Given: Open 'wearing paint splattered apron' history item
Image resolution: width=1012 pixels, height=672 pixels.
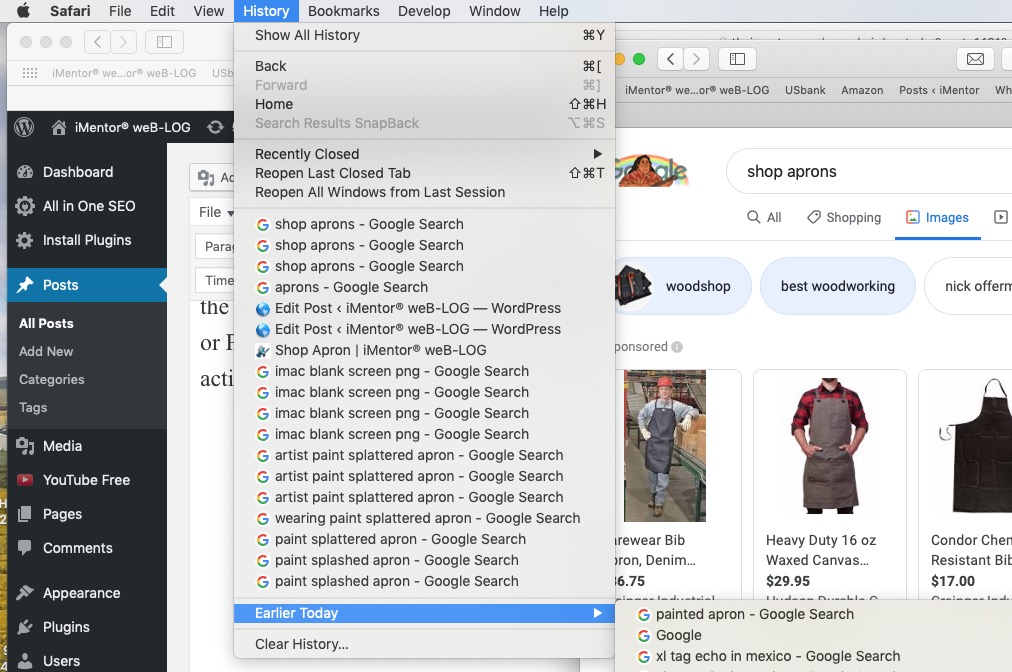Looking at the screenshot, I should [x=424, y=518].
